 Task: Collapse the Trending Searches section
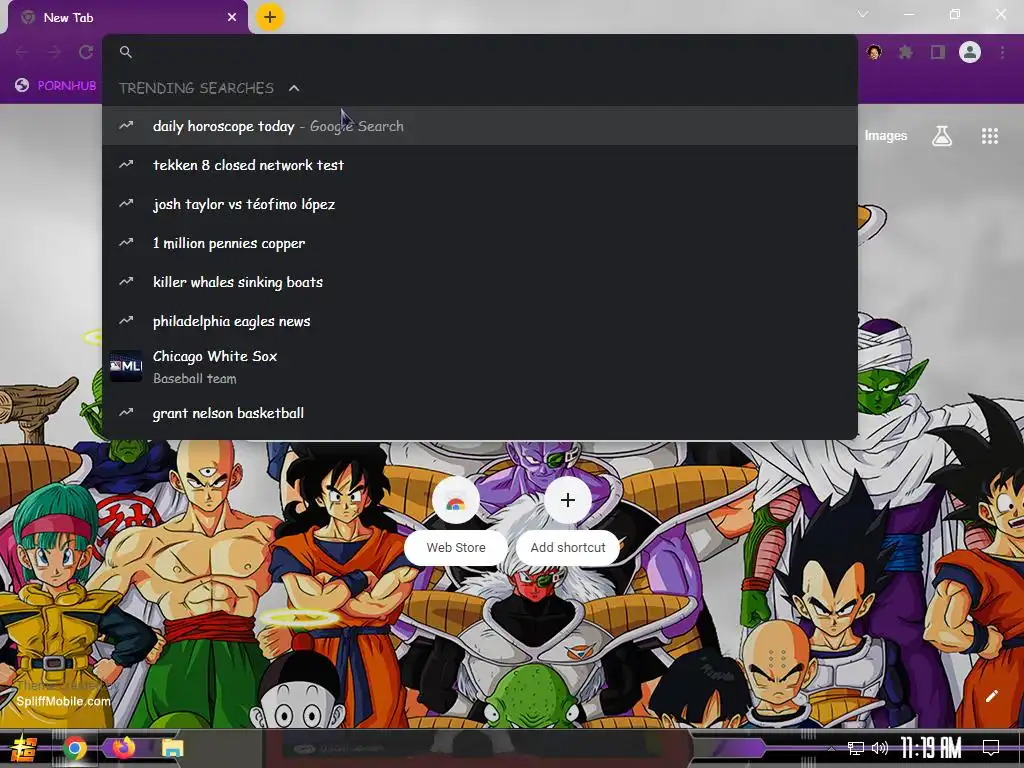(x=294, y=88)
